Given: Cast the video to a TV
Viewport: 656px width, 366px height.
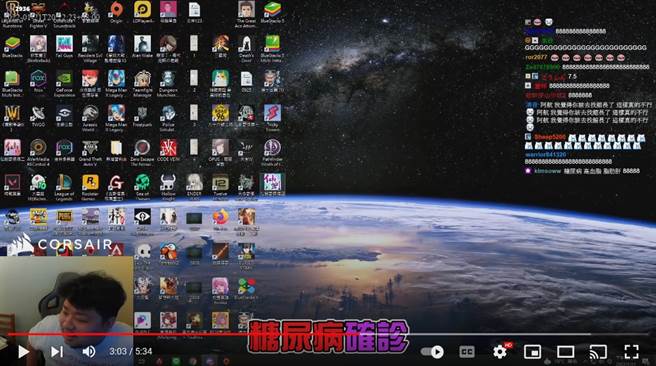Looking at the screenshot, I should (x=598, y=352).
